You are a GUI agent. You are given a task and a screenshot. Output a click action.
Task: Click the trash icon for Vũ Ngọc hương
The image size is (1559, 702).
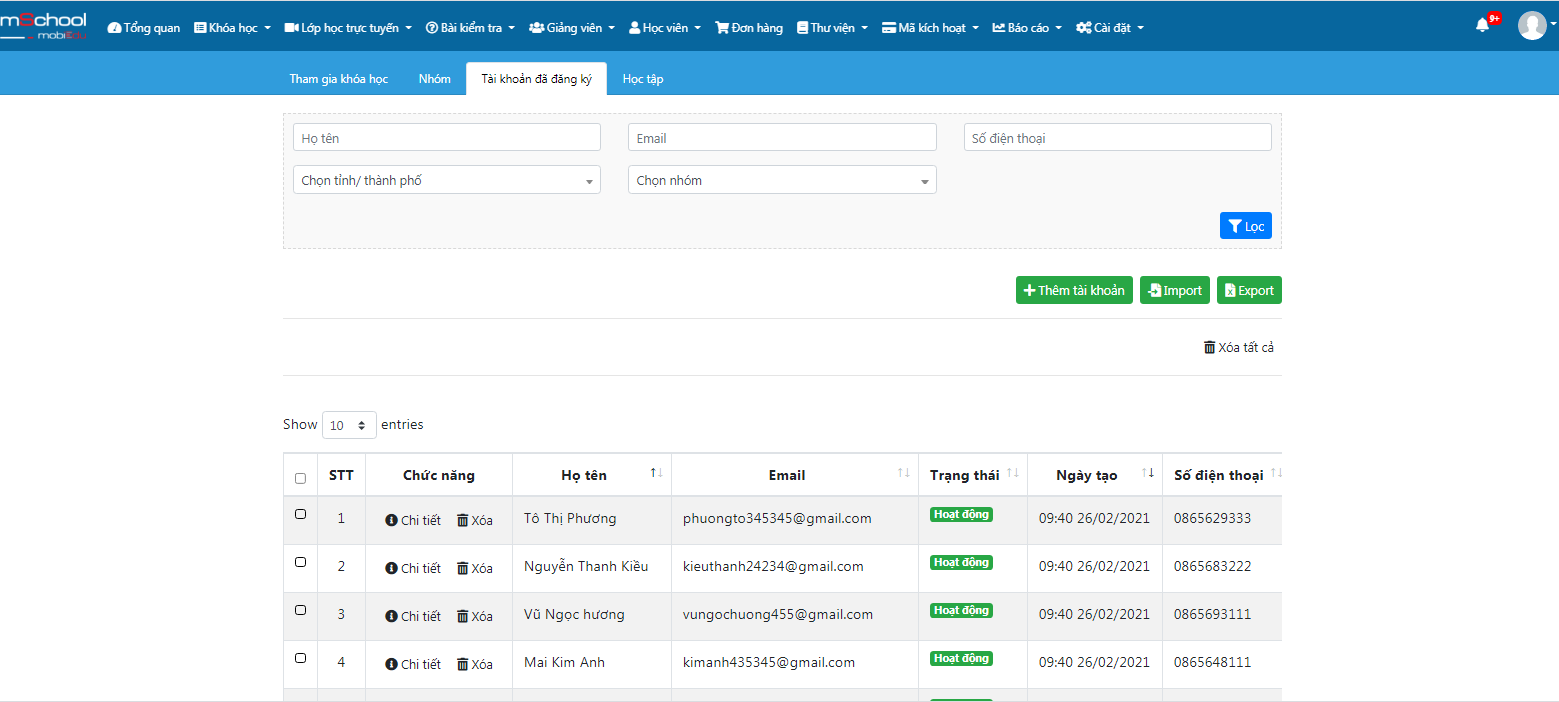point(462,616)
